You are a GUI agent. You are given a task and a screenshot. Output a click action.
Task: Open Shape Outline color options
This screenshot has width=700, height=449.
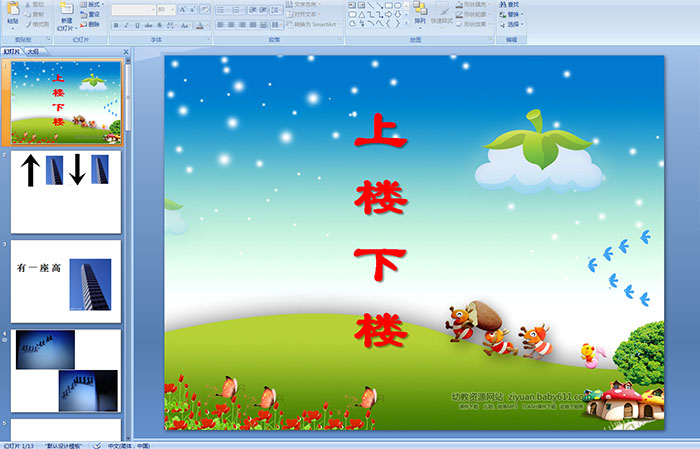[x=472, y=14]
